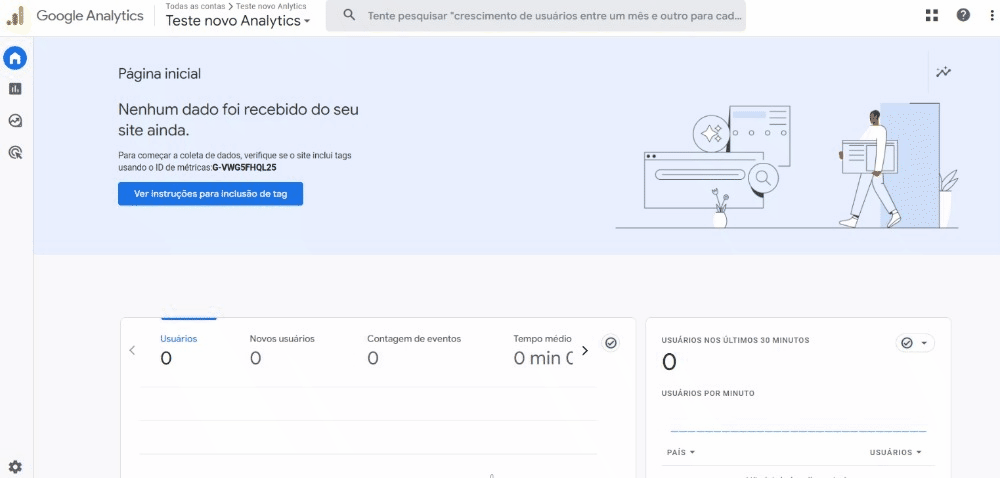Click the Página inicial heading
Viewport: 1000px width, 478px height.
coord(159,74)
